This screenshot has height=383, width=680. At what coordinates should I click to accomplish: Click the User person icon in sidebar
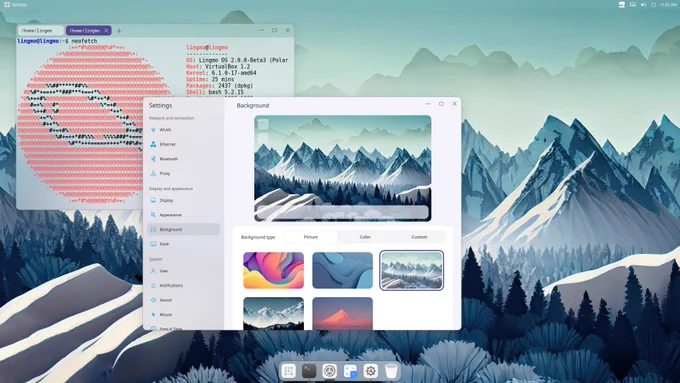(153, 271)
